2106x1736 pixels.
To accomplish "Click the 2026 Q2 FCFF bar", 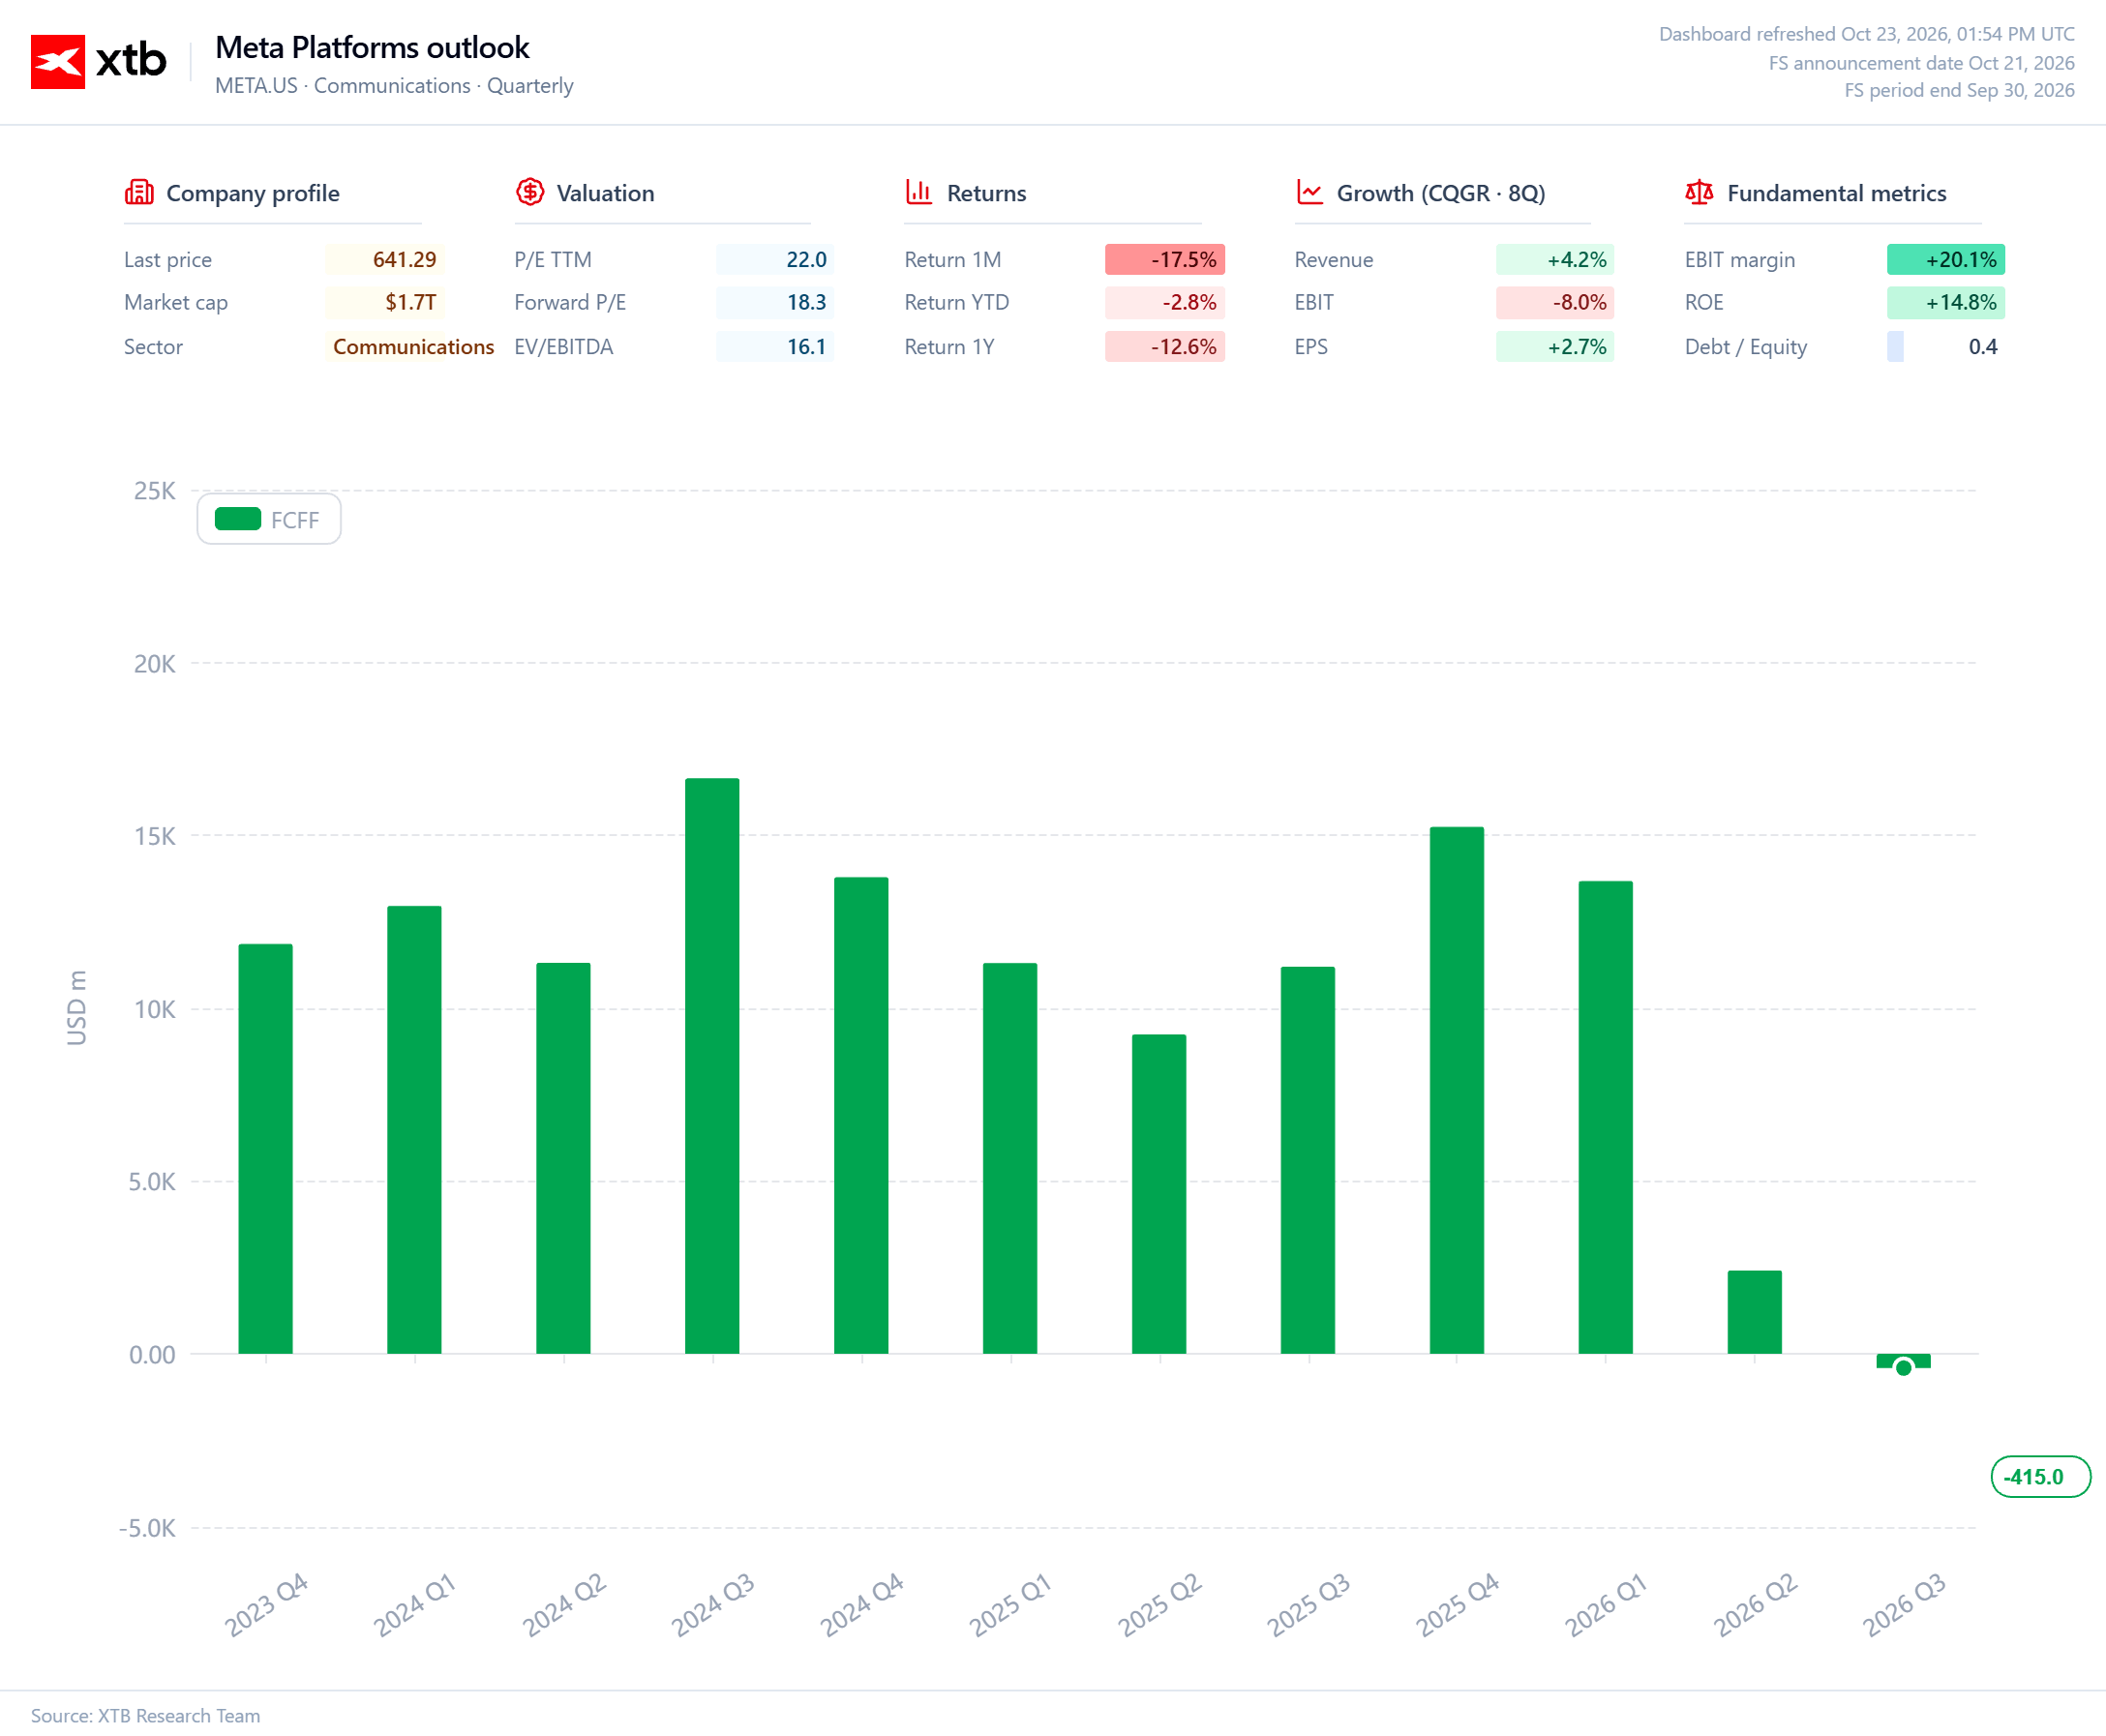I will click(x=1754, y=1312).
